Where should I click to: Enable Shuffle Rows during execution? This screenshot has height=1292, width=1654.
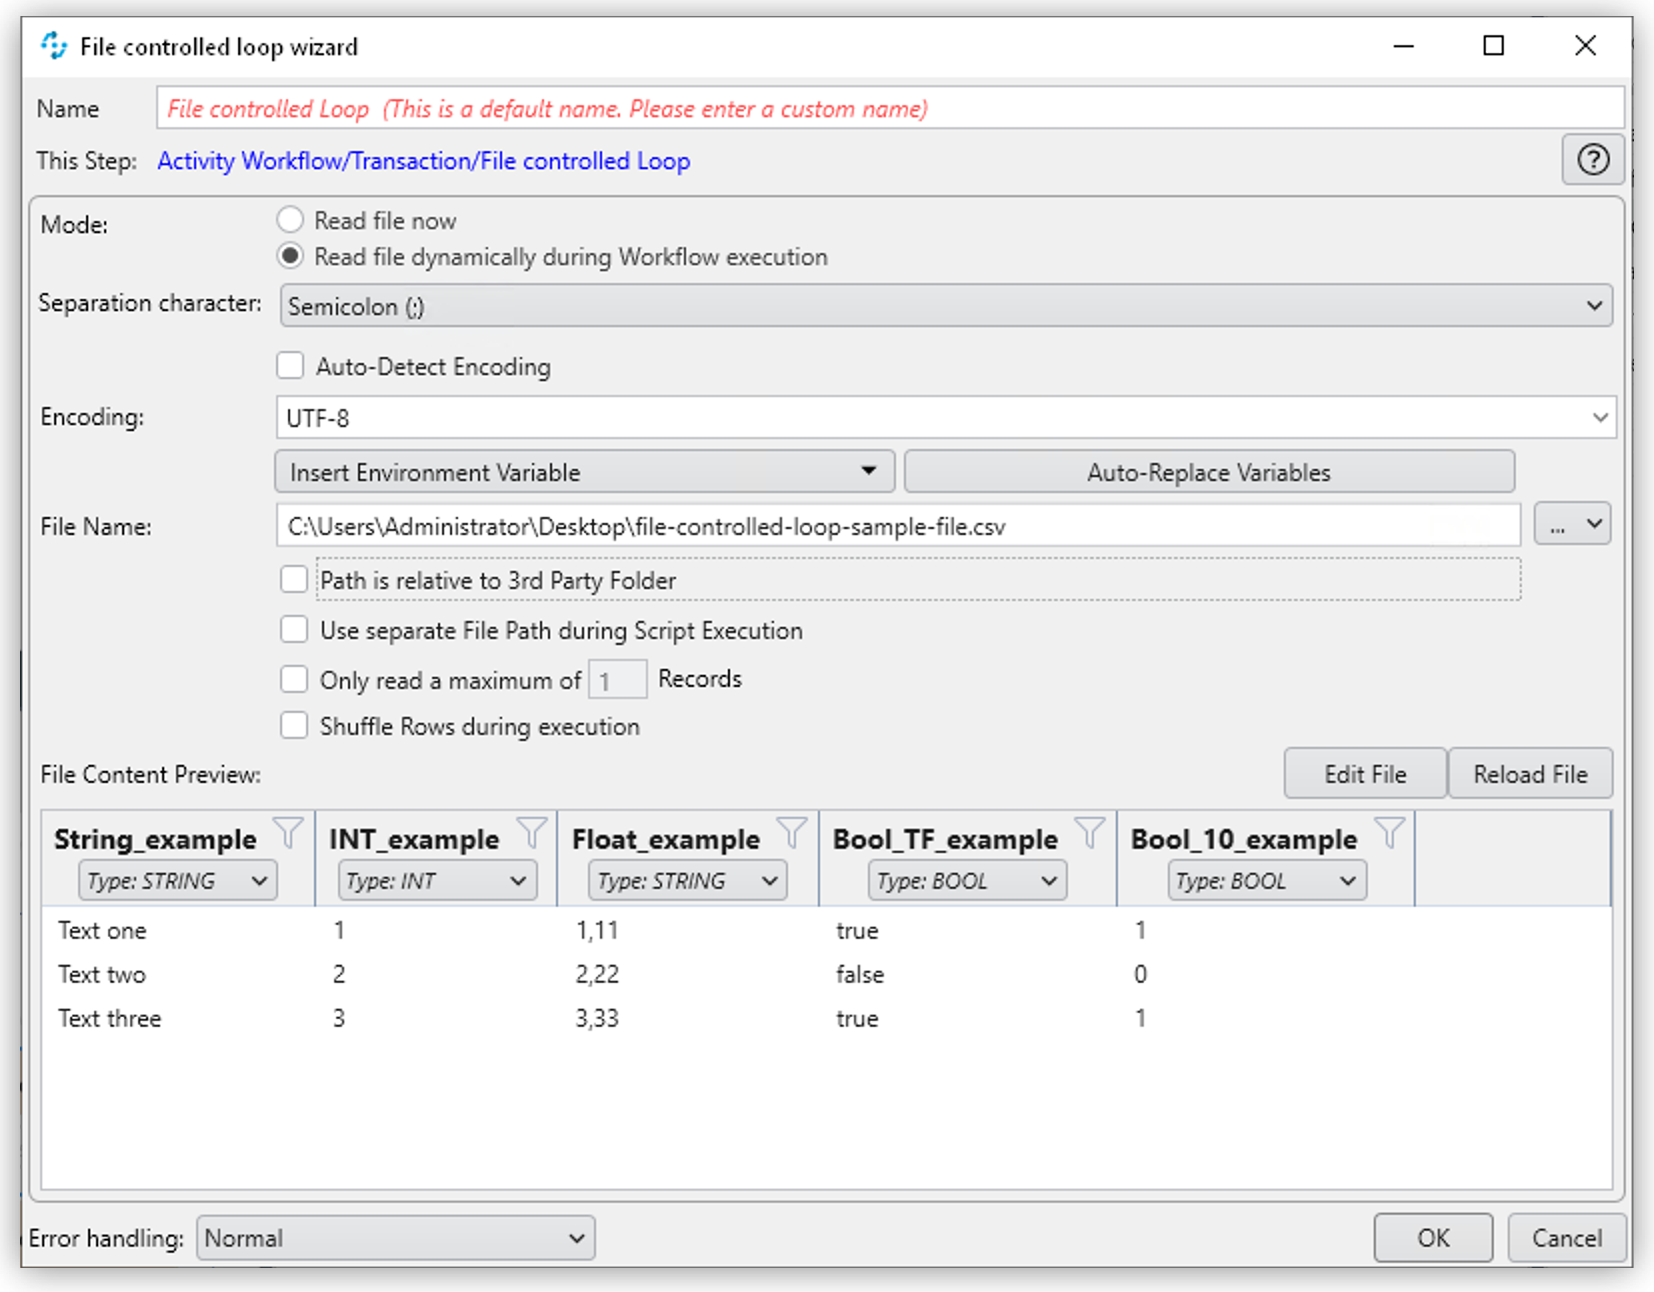pyautogui.click(x=294, y=725)
